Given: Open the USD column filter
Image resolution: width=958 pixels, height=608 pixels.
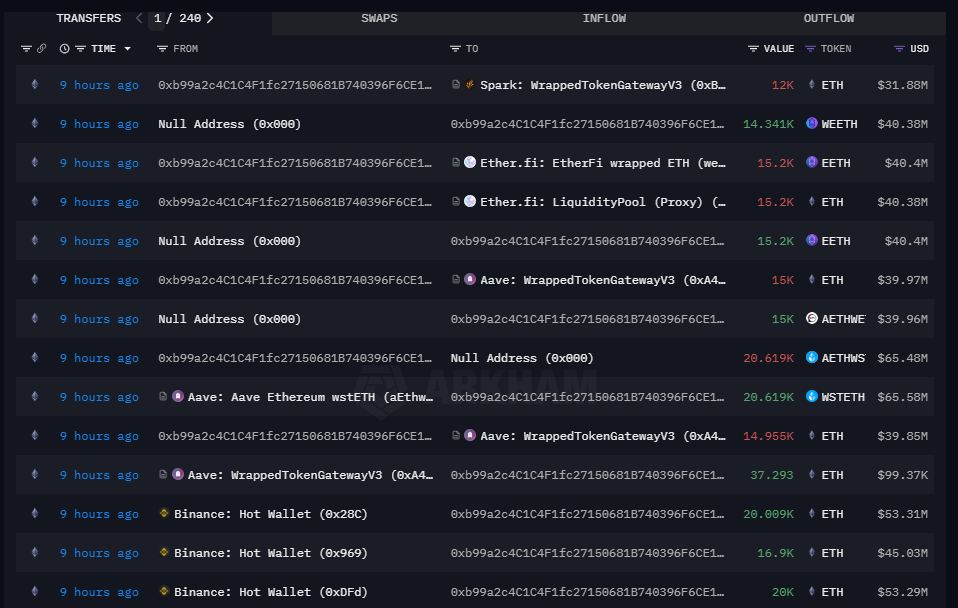Looking at the screenshot, I should pos(900,48).
